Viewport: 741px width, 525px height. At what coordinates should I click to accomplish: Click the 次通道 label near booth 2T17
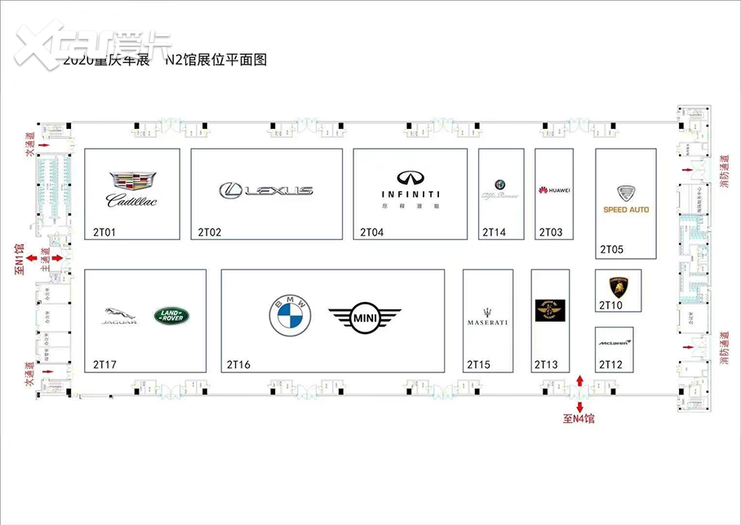(x=30, y=374)
